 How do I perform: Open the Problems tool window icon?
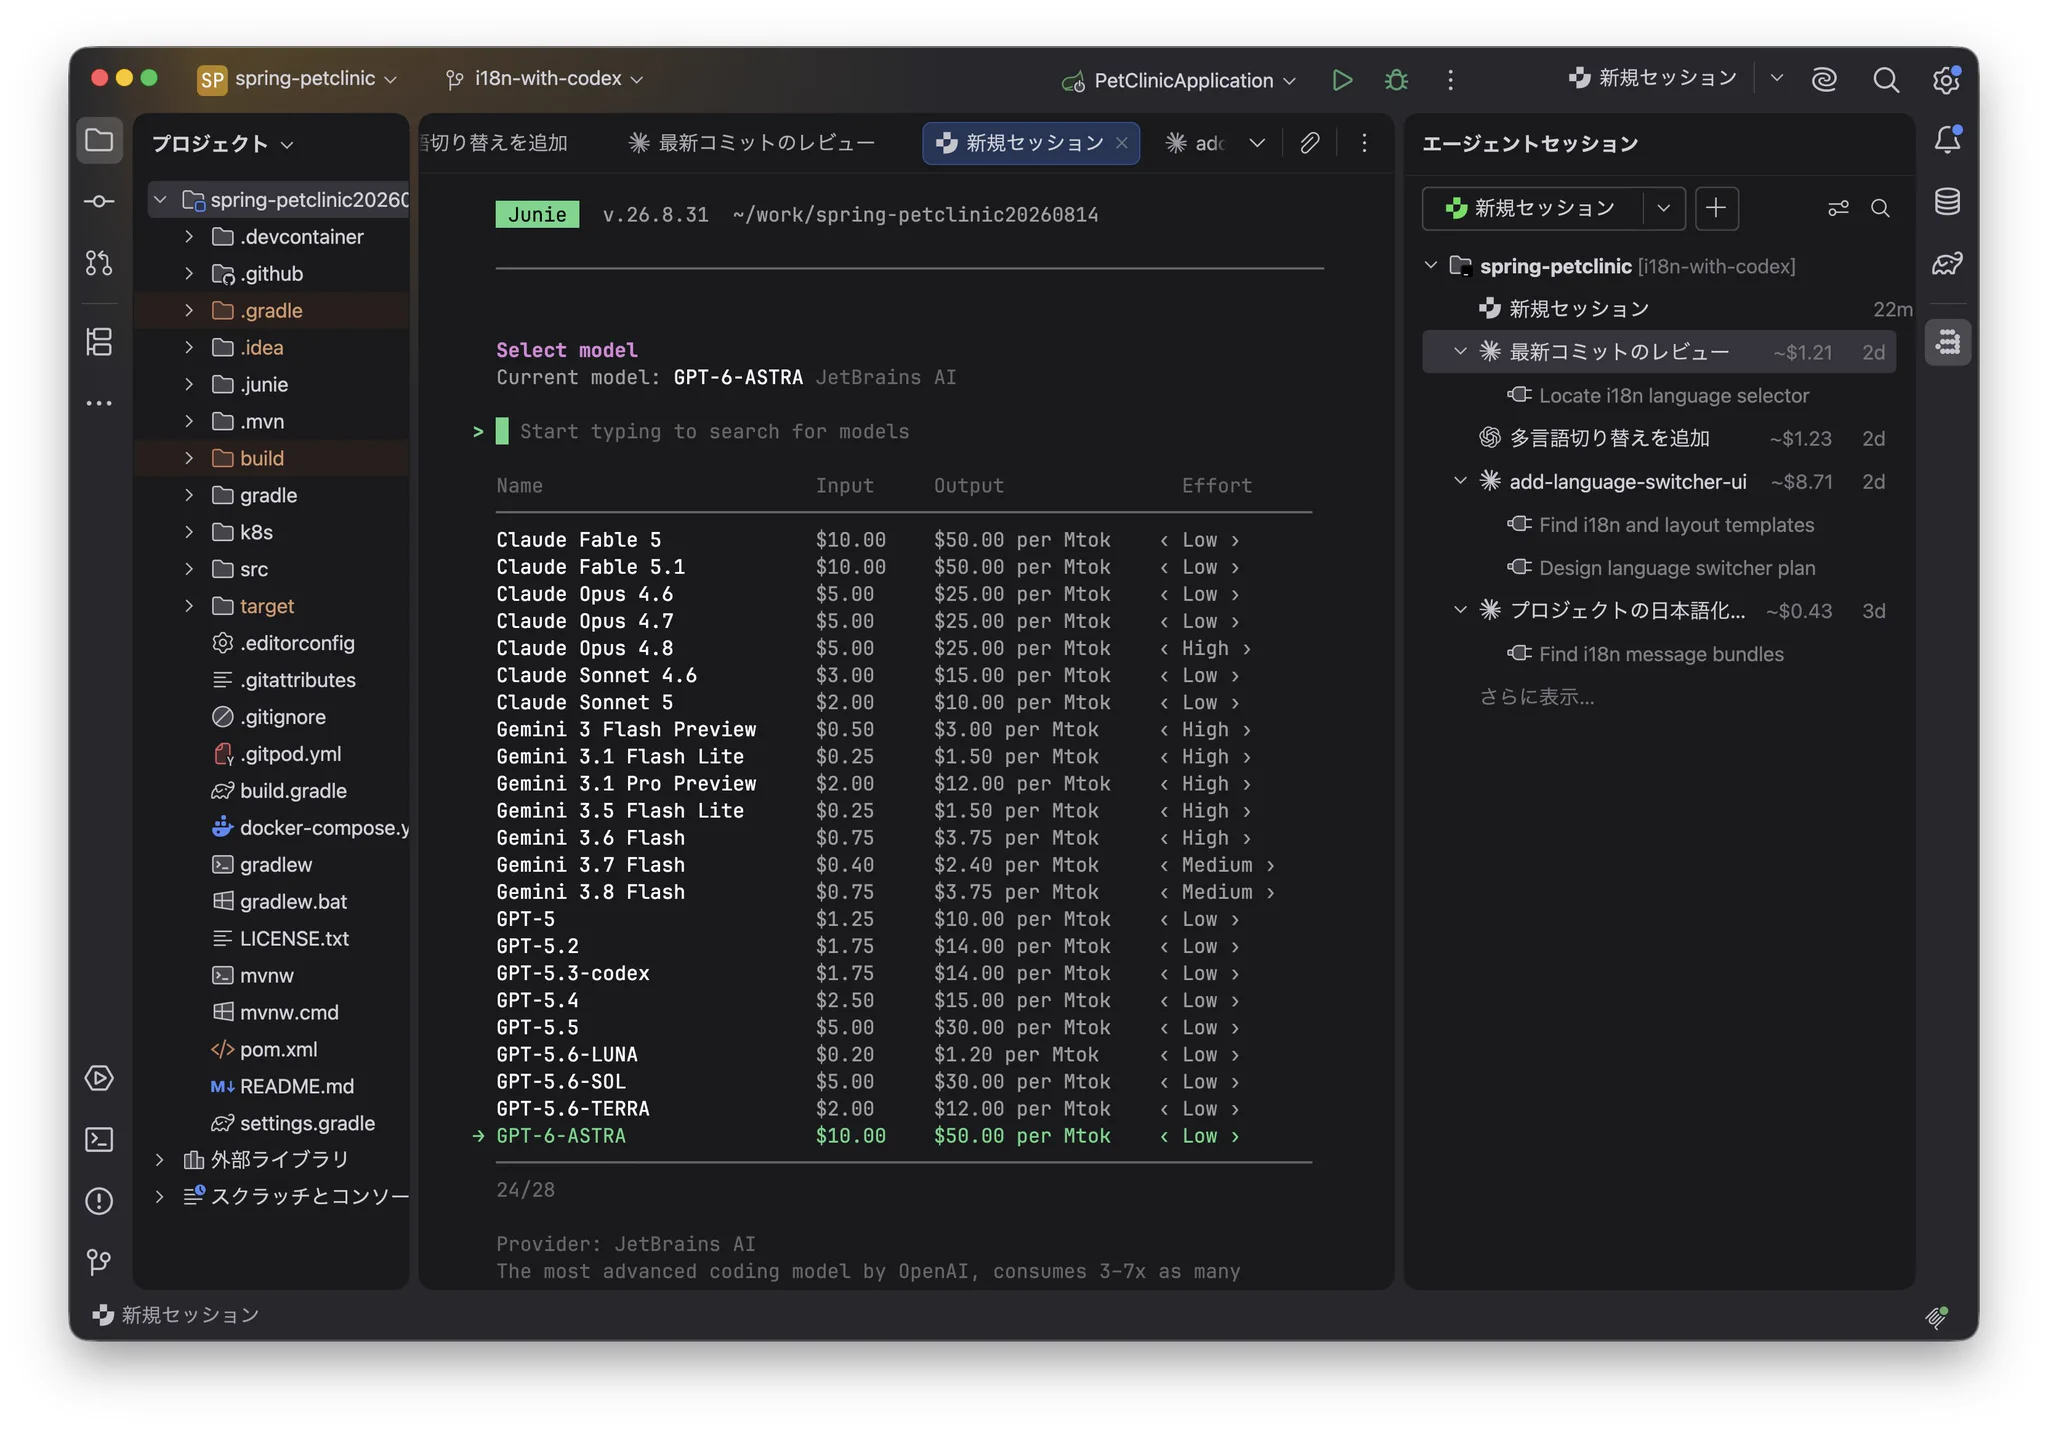(99, 1200)
